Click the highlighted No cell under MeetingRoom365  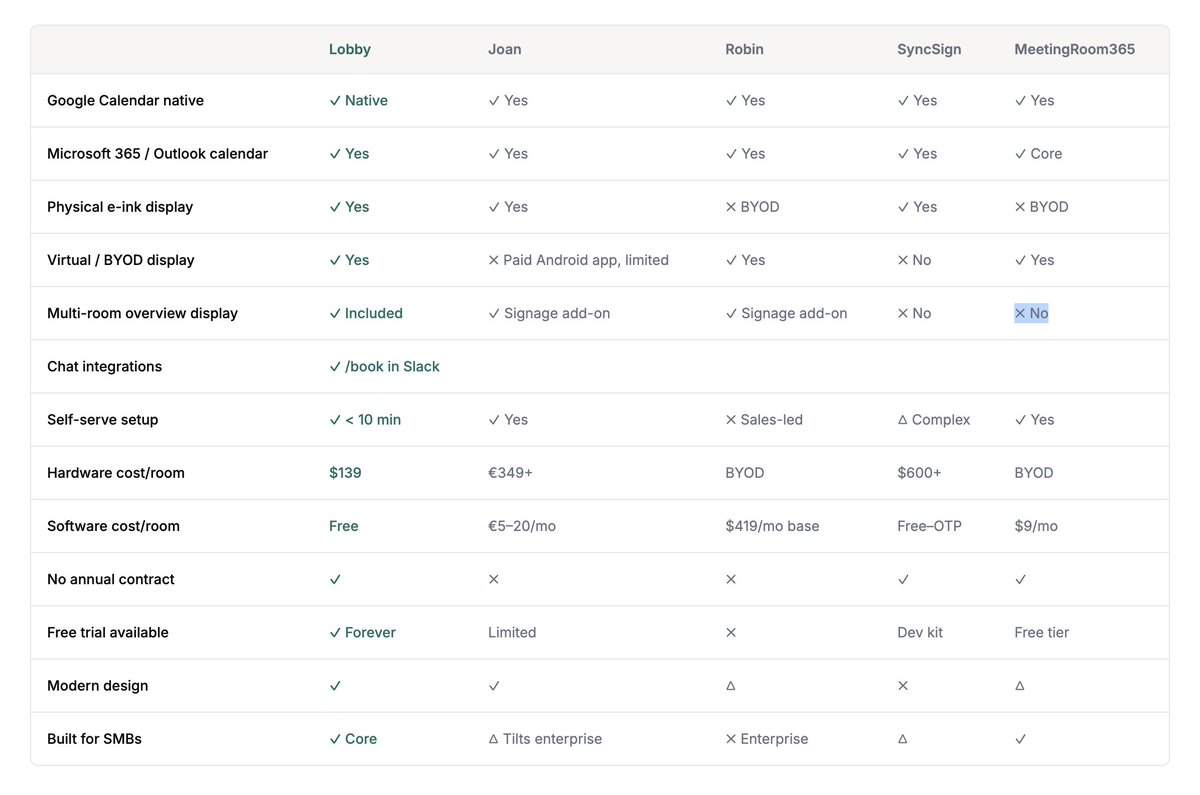tap(1031, 313)
